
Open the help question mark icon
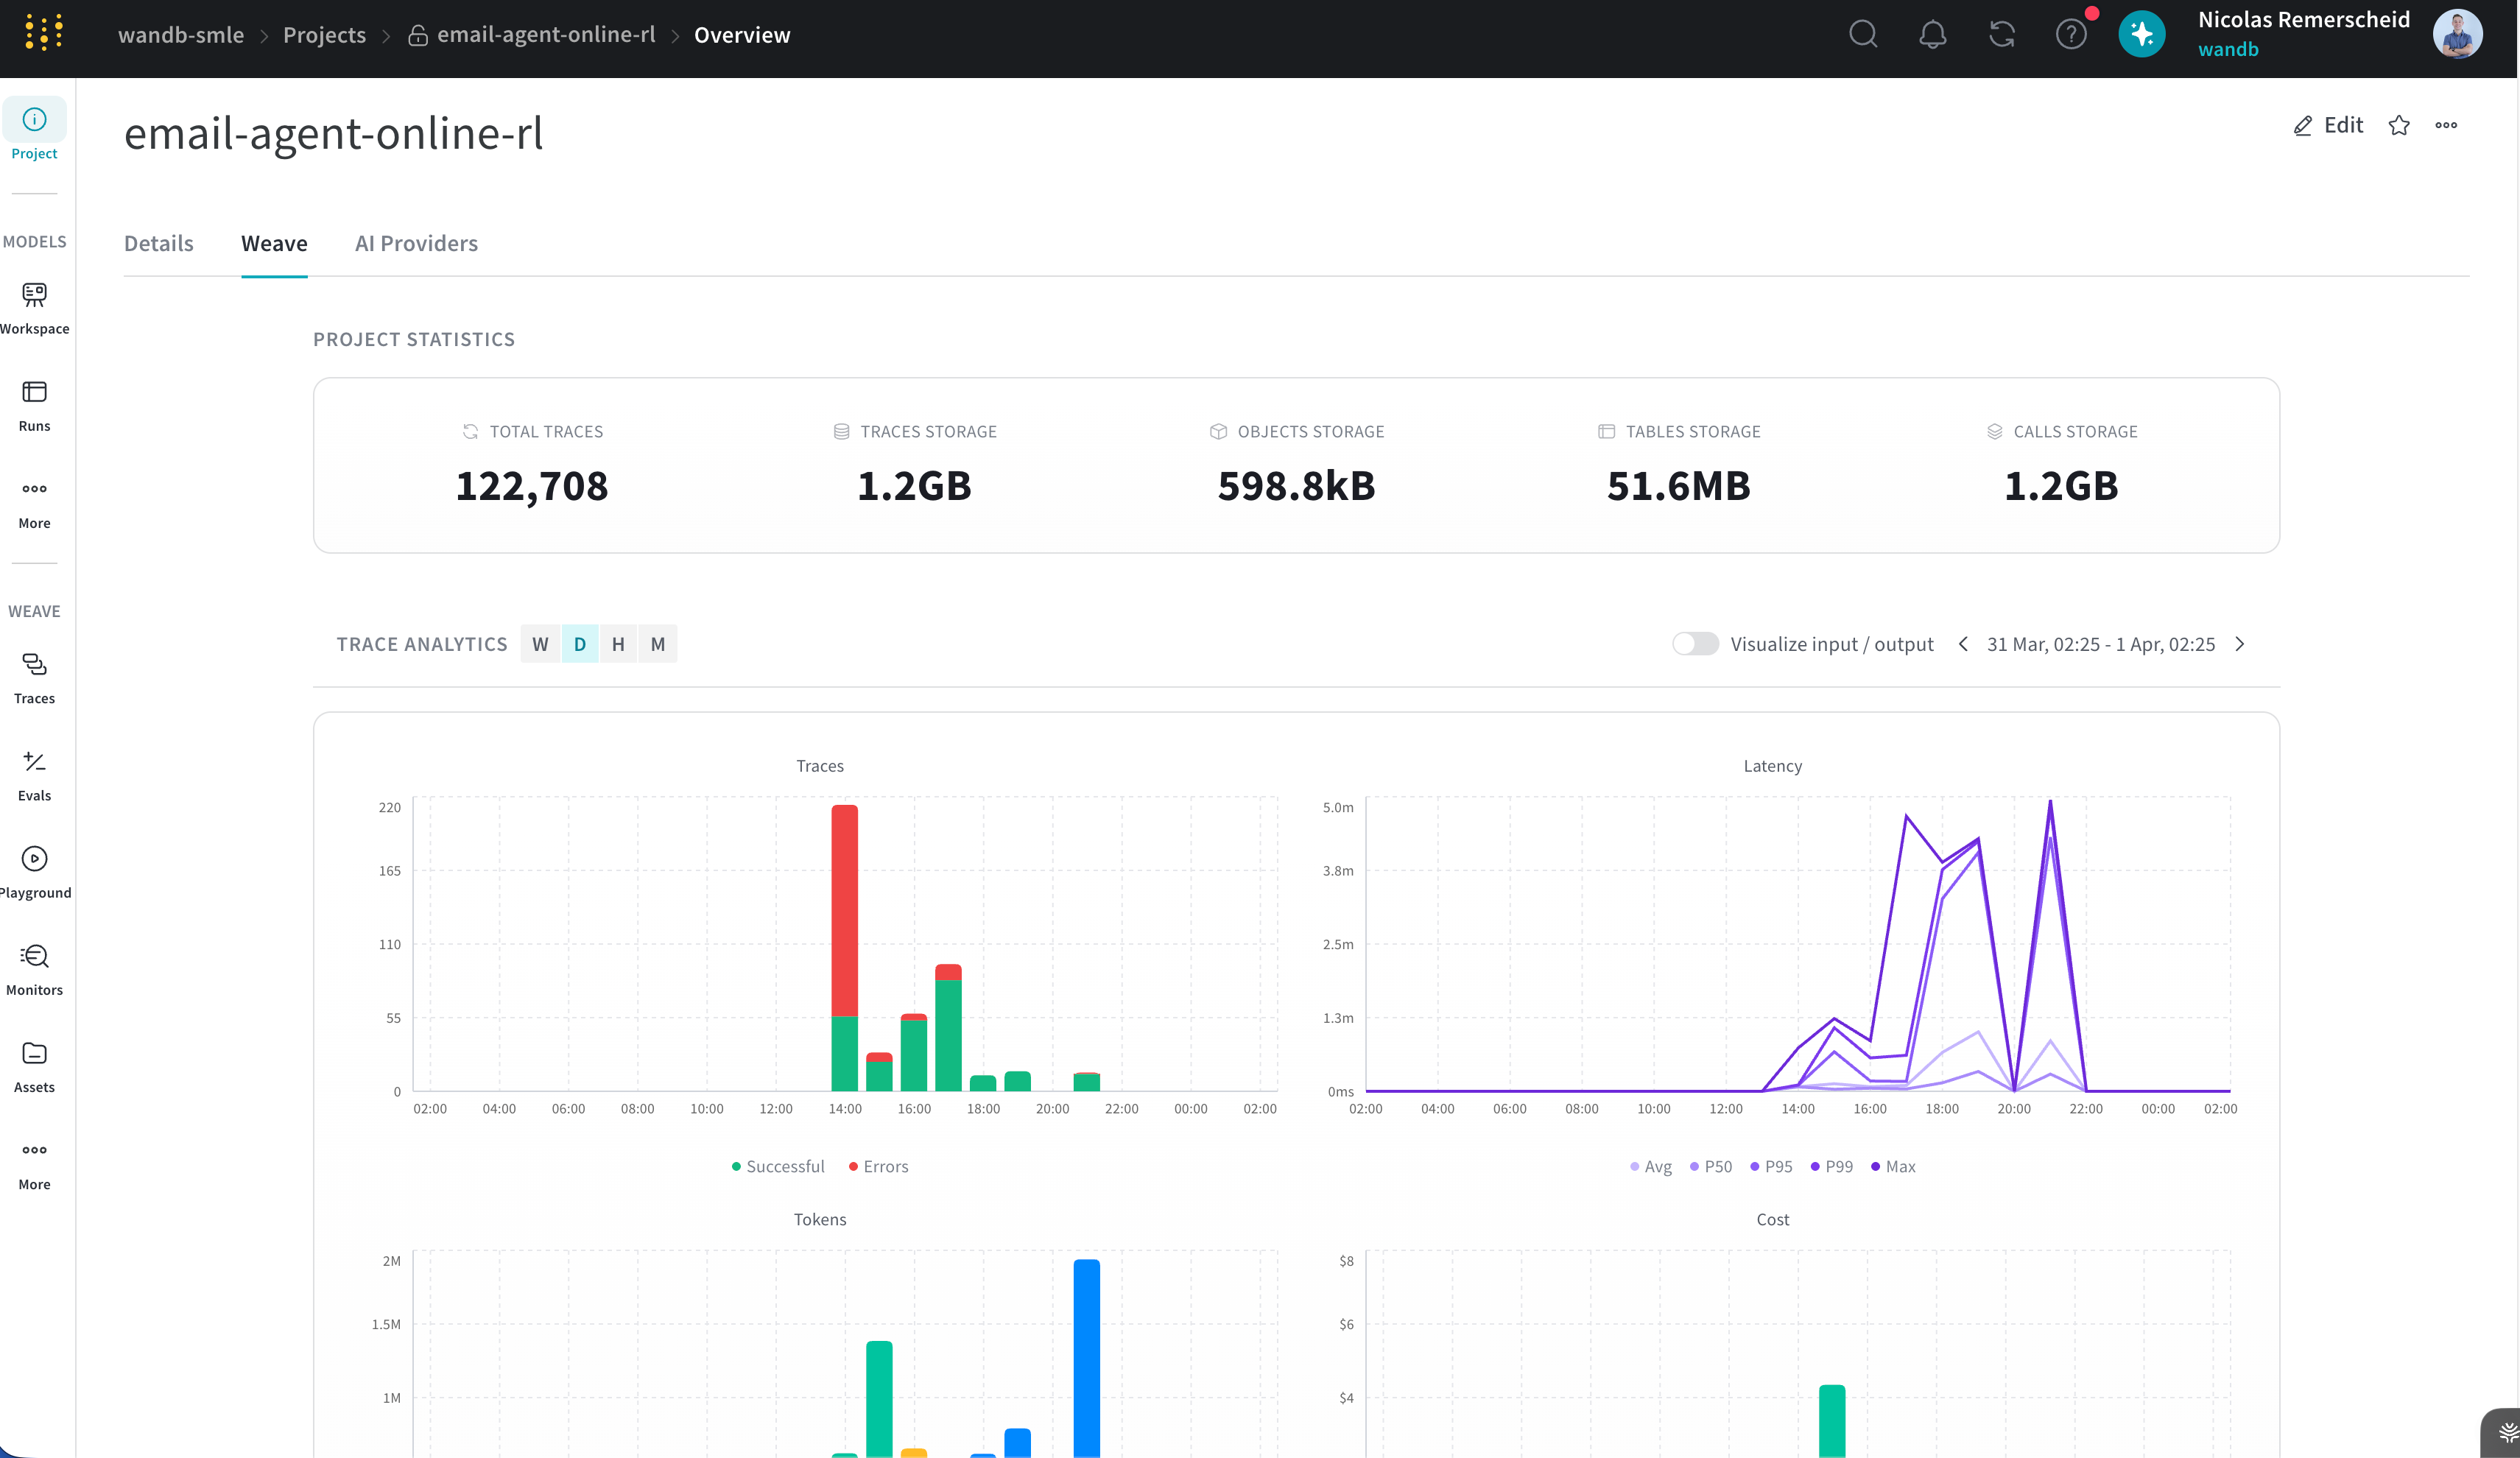(x=2071, y=35)
